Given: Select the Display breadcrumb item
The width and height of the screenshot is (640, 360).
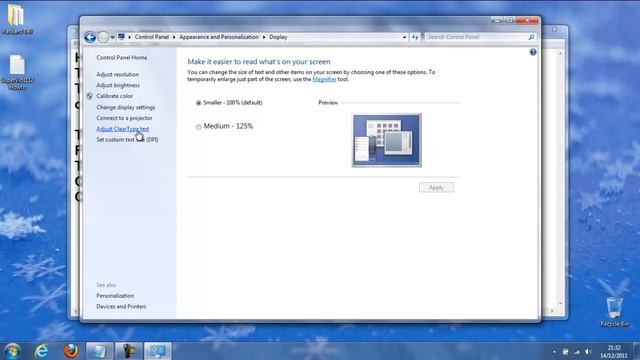Looking at the screenshot, I should pos(278,37).
